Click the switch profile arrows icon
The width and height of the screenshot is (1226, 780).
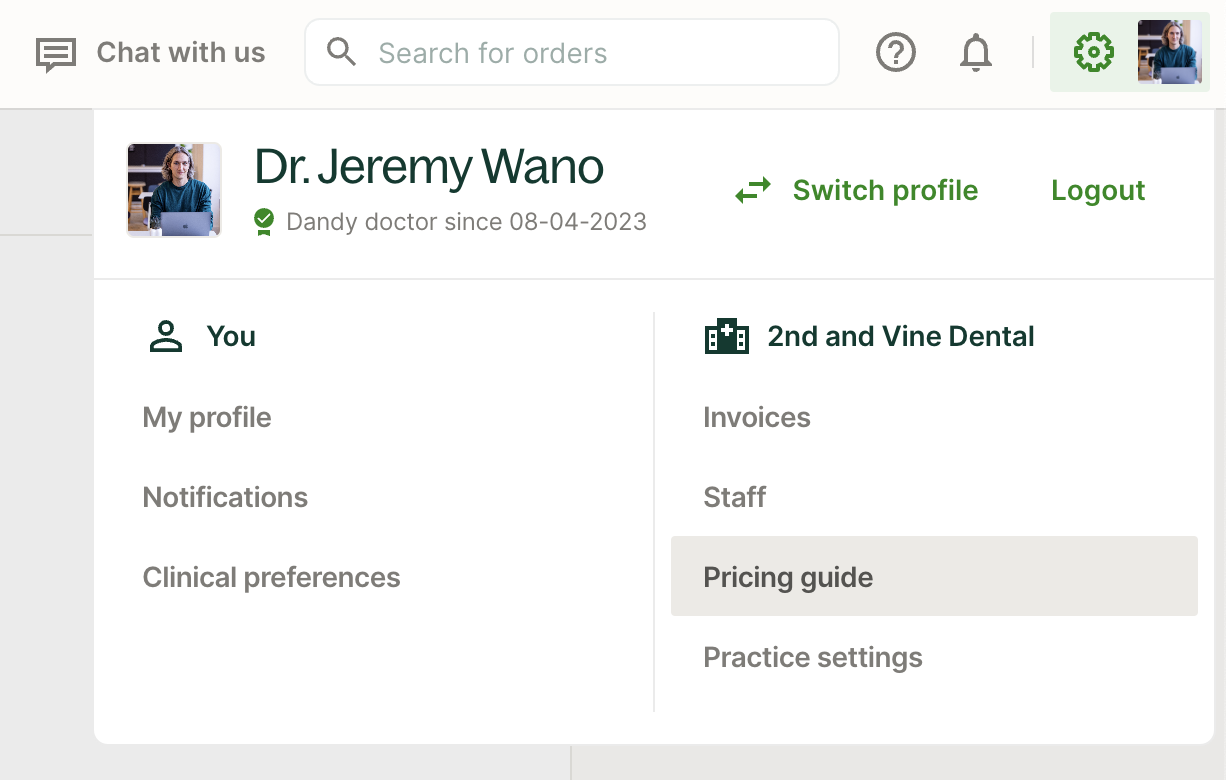click(753, 190)
